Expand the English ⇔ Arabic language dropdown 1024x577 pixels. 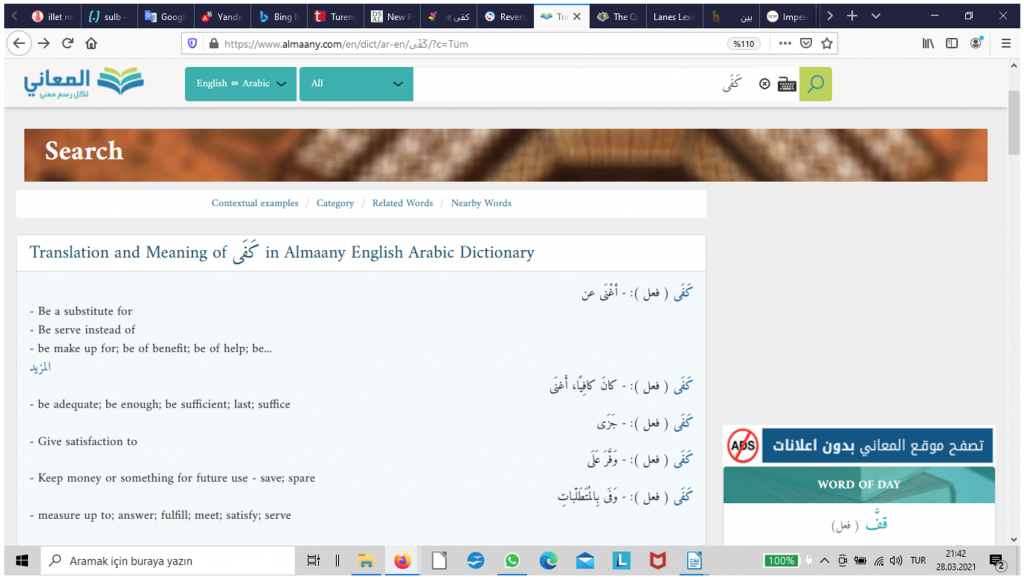[241, 84]
